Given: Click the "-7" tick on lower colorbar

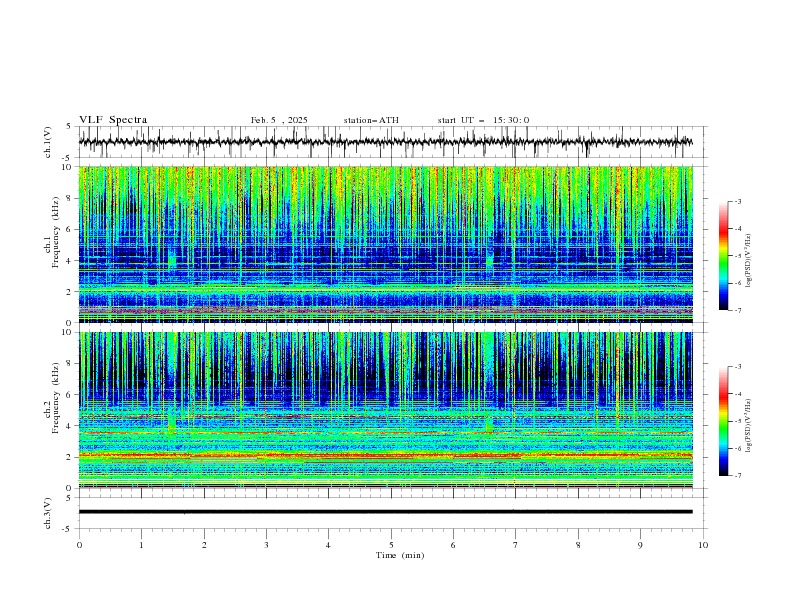Looking at the screenshot, I should [x=738, y=475].
